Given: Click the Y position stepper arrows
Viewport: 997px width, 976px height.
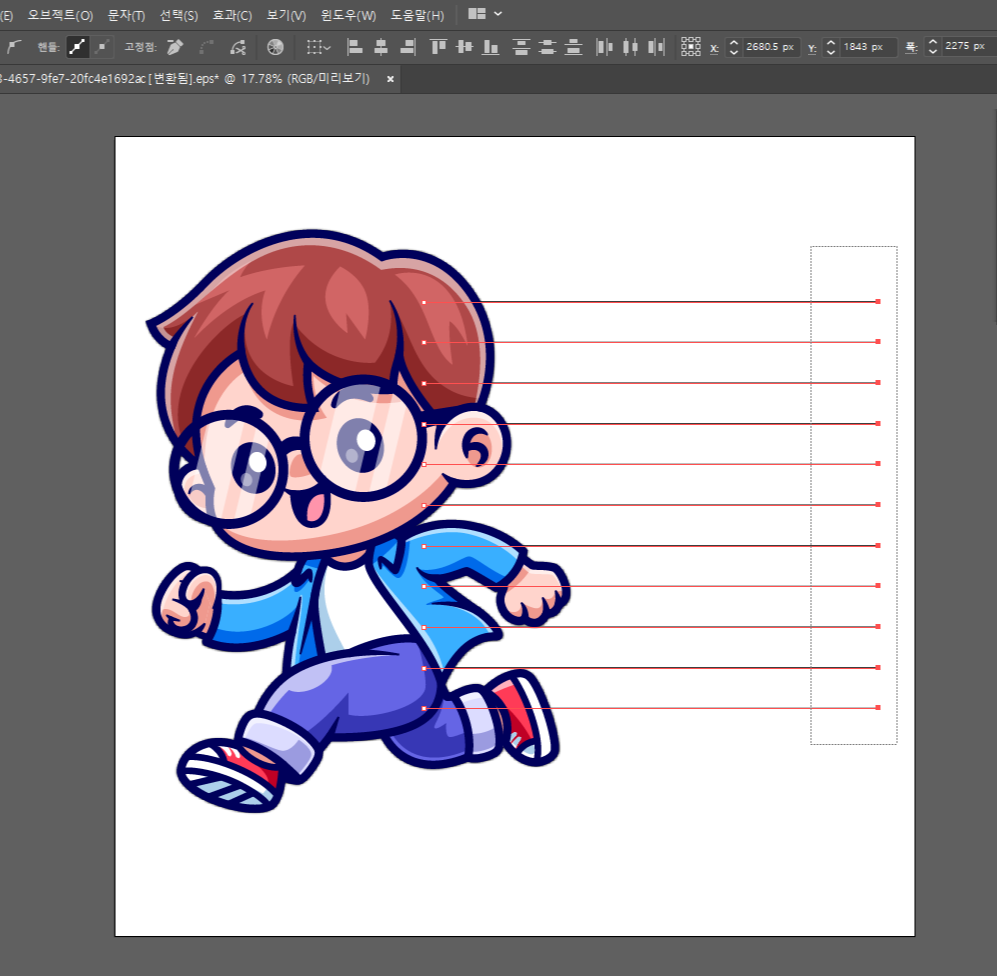Looking at the screenshot, I should 830,46.
